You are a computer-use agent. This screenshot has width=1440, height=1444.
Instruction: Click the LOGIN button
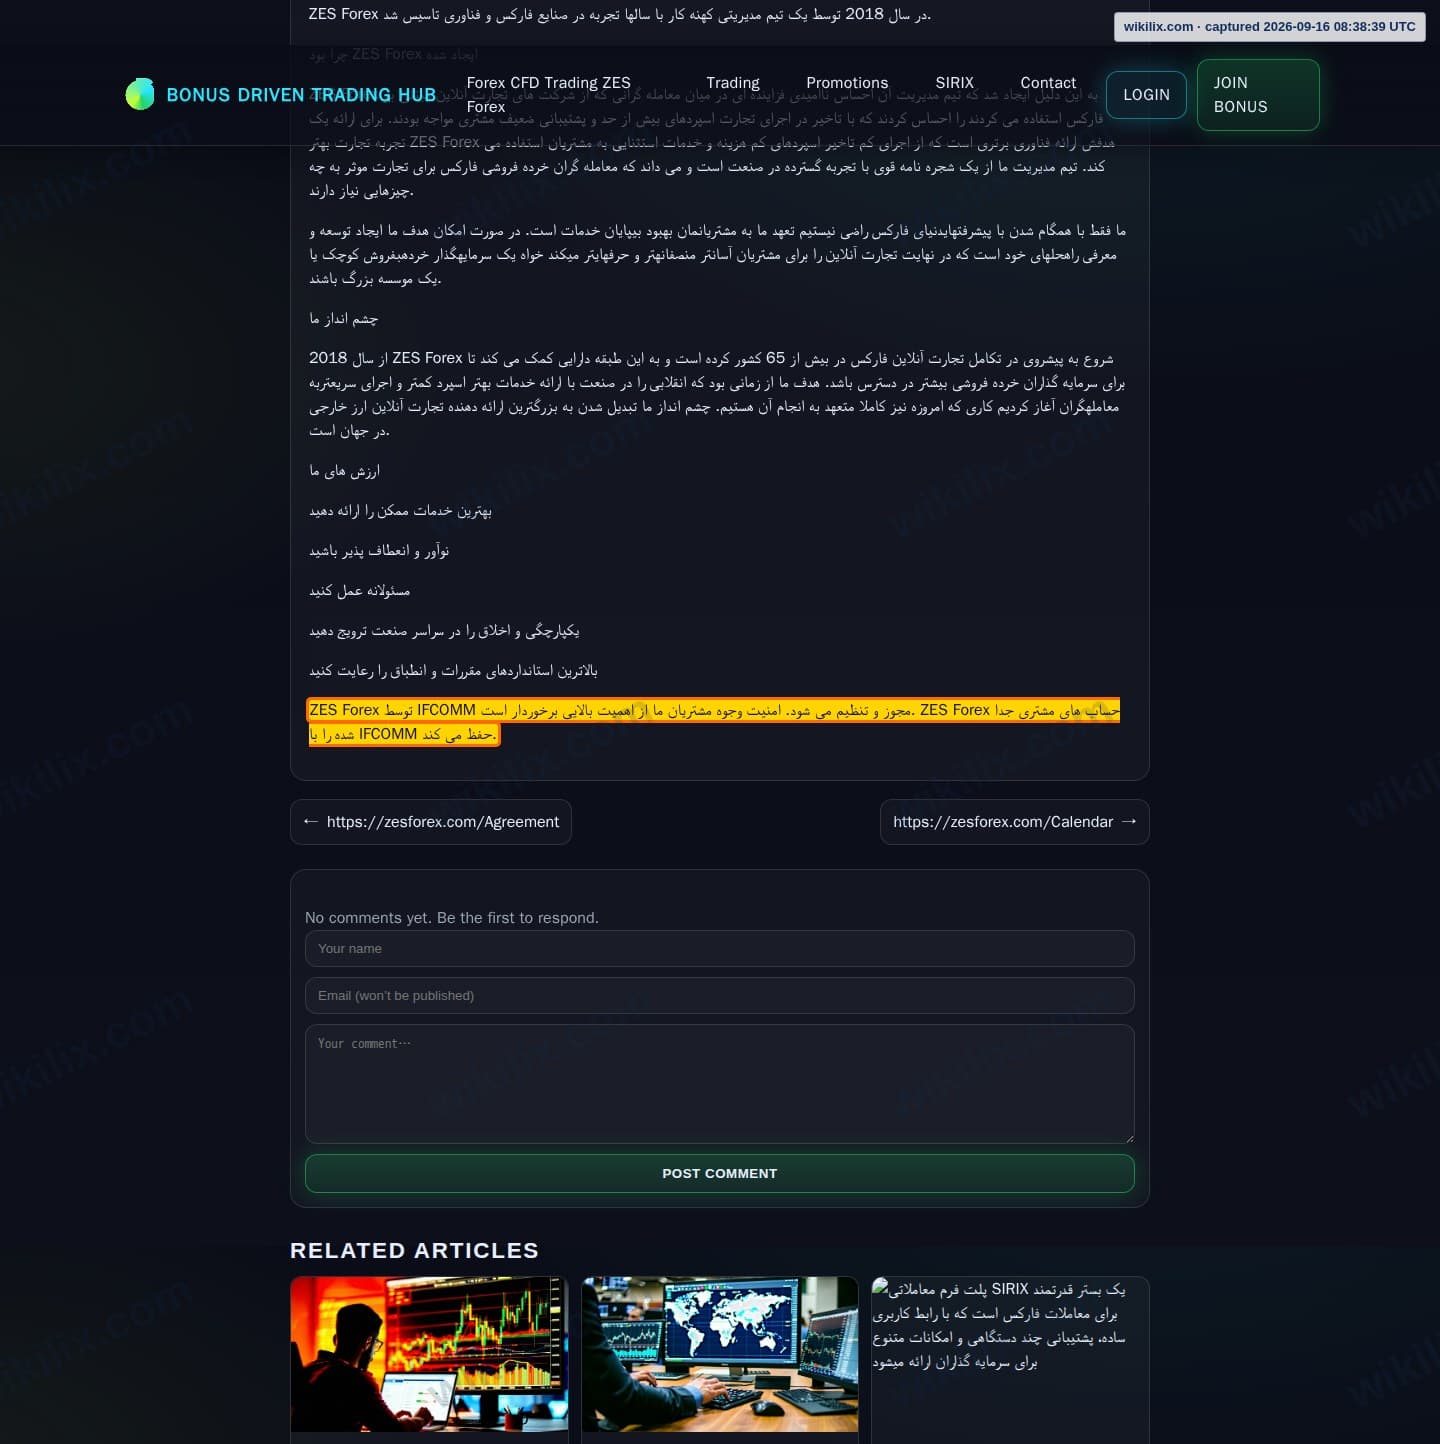pos(1146,95)
